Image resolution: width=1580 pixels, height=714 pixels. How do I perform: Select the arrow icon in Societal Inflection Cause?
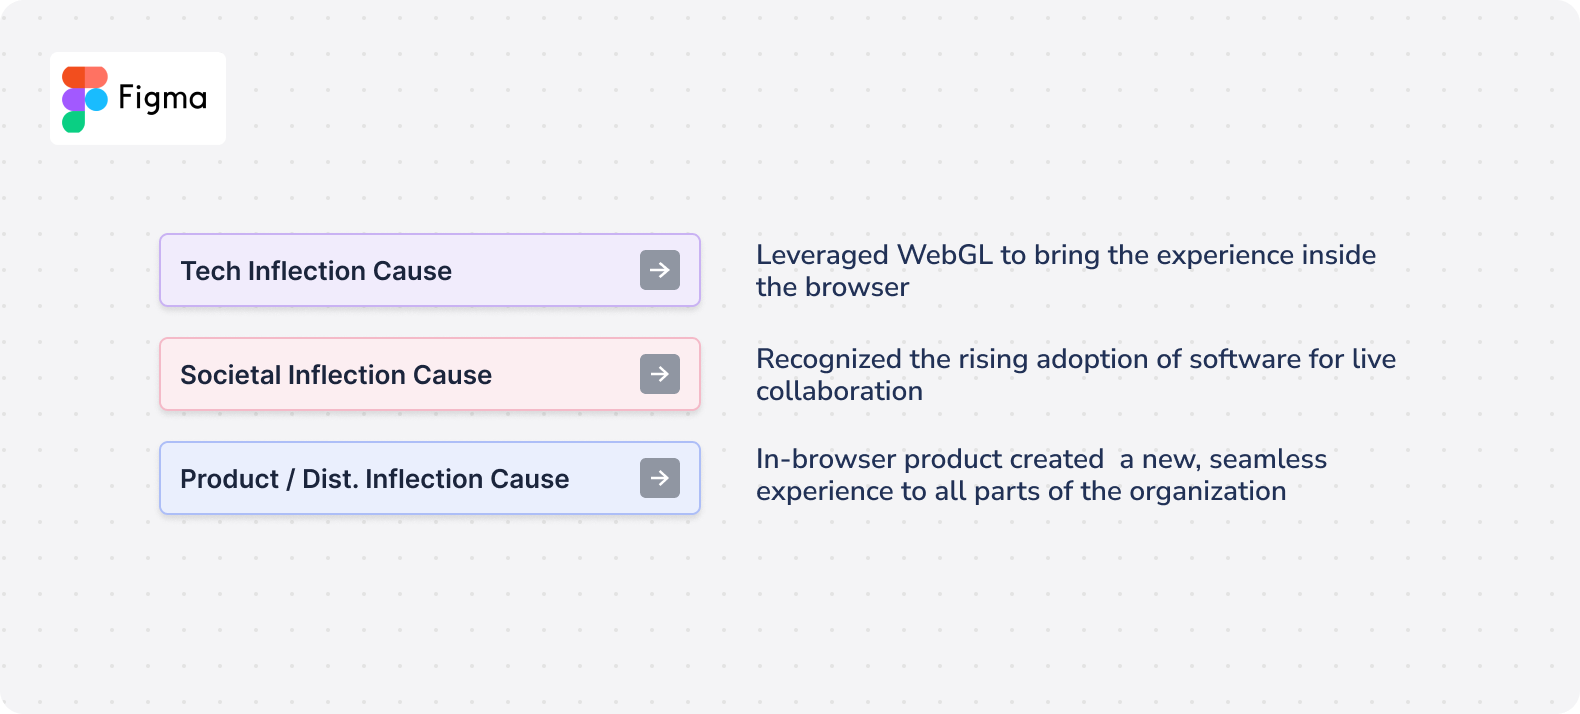[660, 374]
